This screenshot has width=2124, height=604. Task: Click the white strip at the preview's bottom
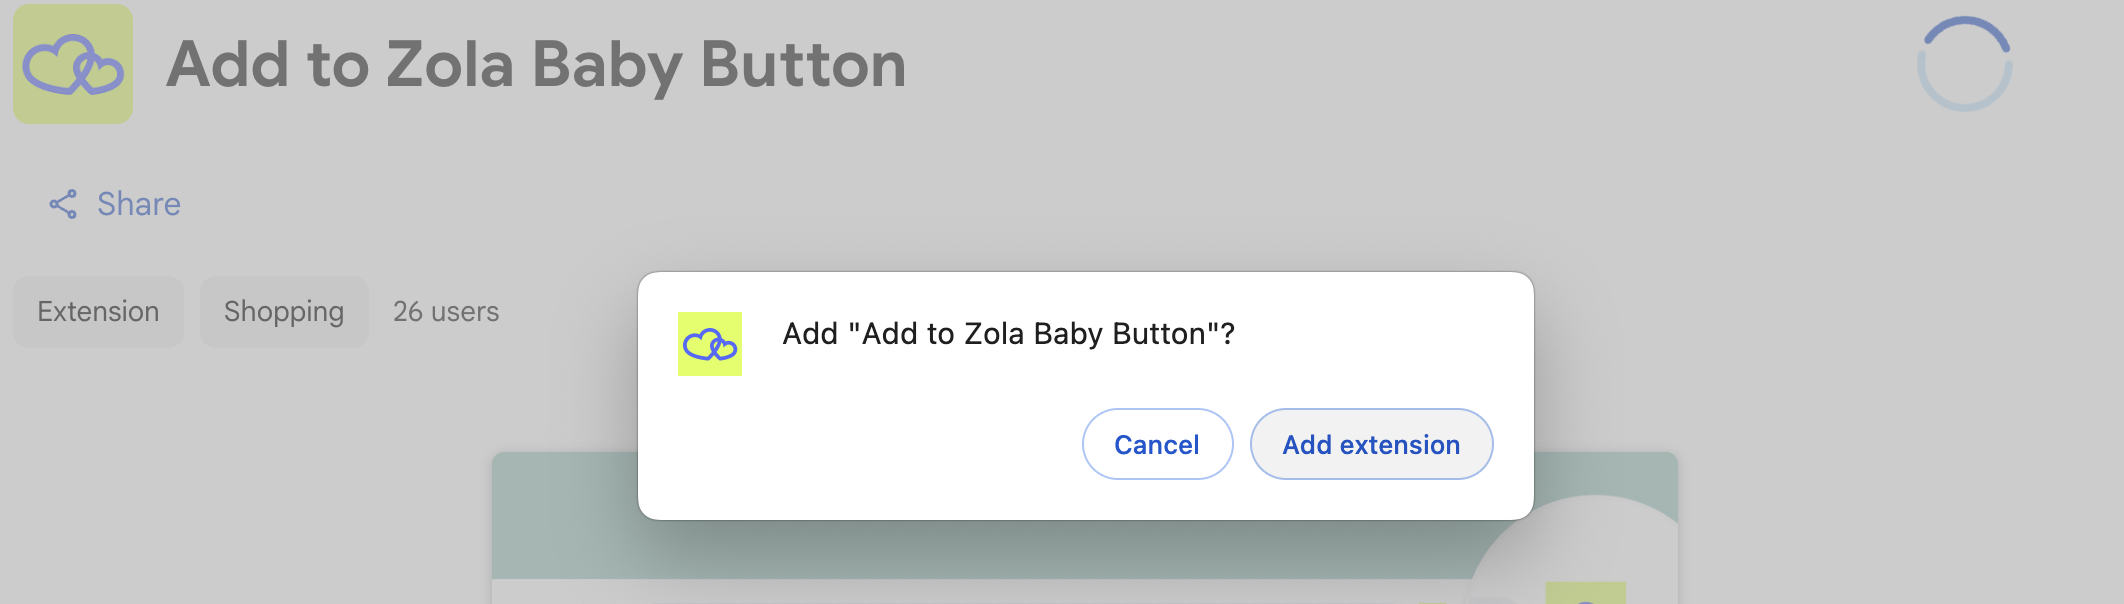click(900, 592)
